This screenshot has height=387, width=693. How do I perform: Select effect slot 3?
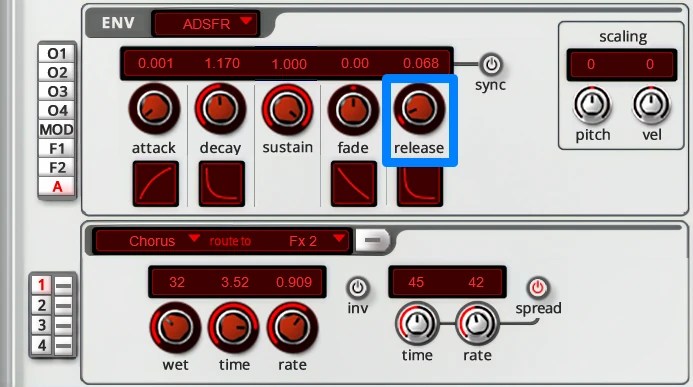[x=42, y=325]
